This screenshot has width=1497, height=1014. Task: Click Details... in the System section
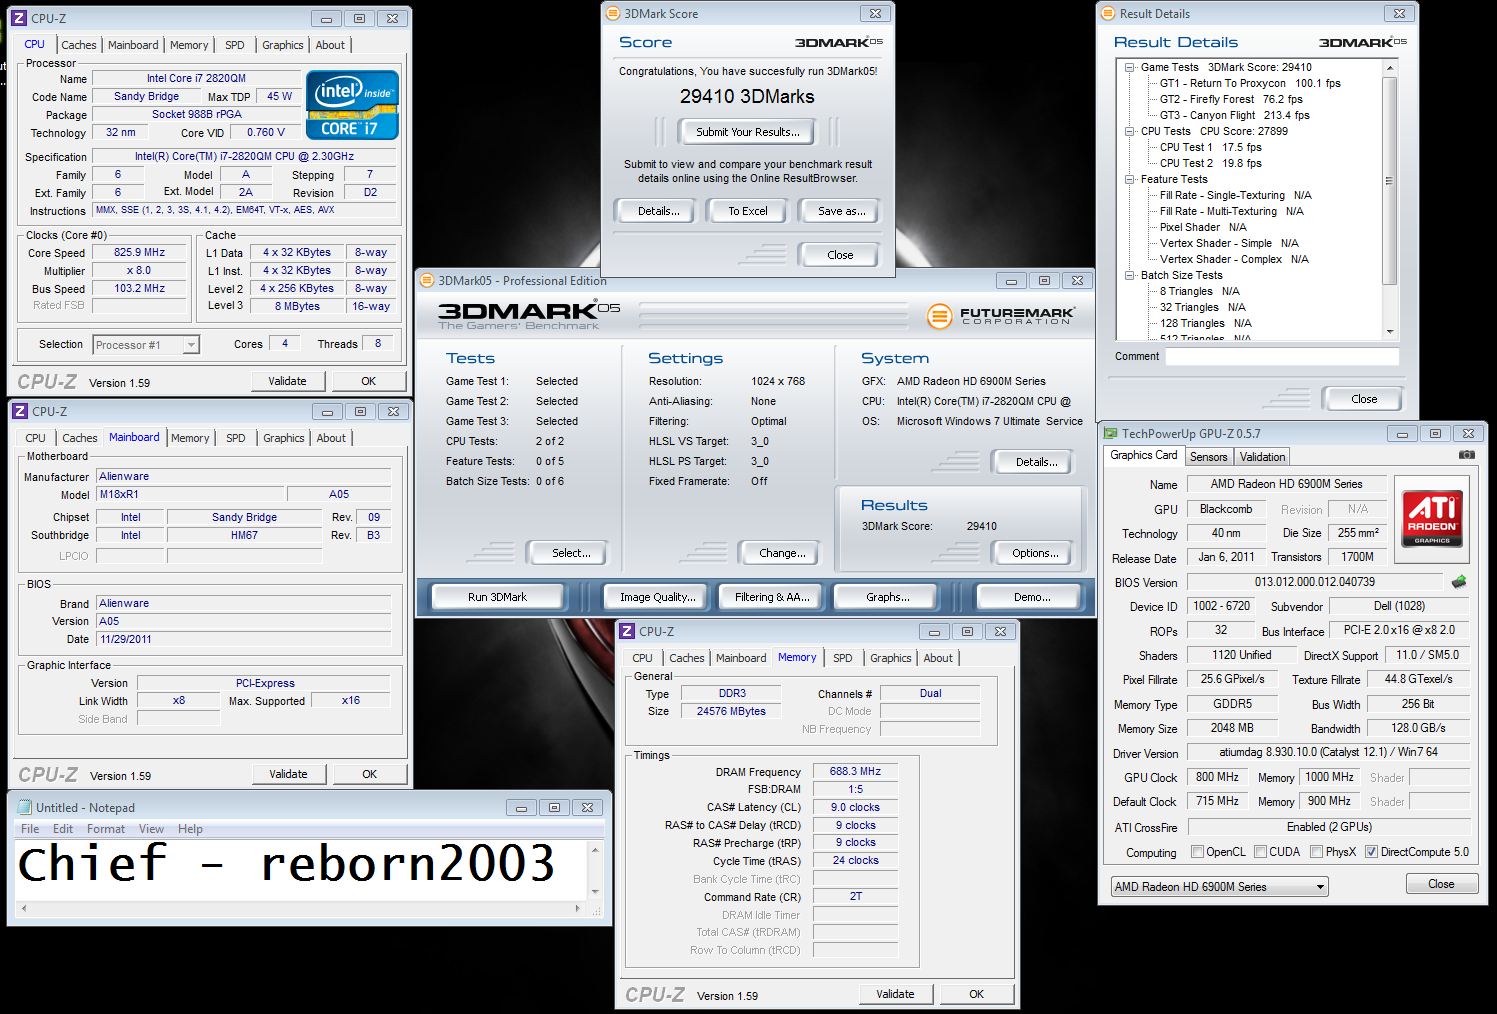(x=1036, y=462)
